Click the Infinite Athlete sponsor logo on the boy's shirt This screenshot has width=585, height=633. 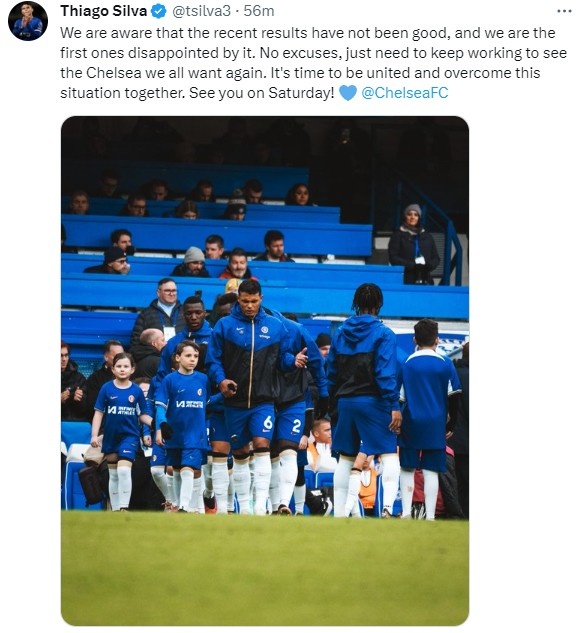[x=190, y=404]
